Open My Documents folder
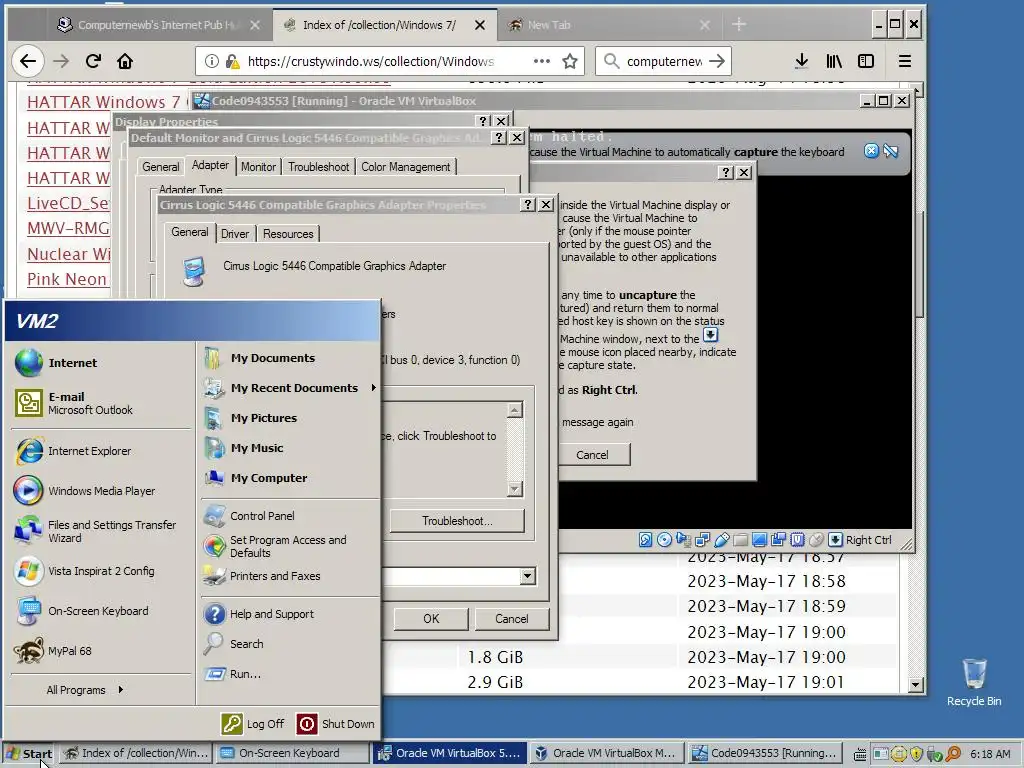Image resolution: width=1024 pixels, height=768 pixels. pyautogui.click(x=289, y=358)
